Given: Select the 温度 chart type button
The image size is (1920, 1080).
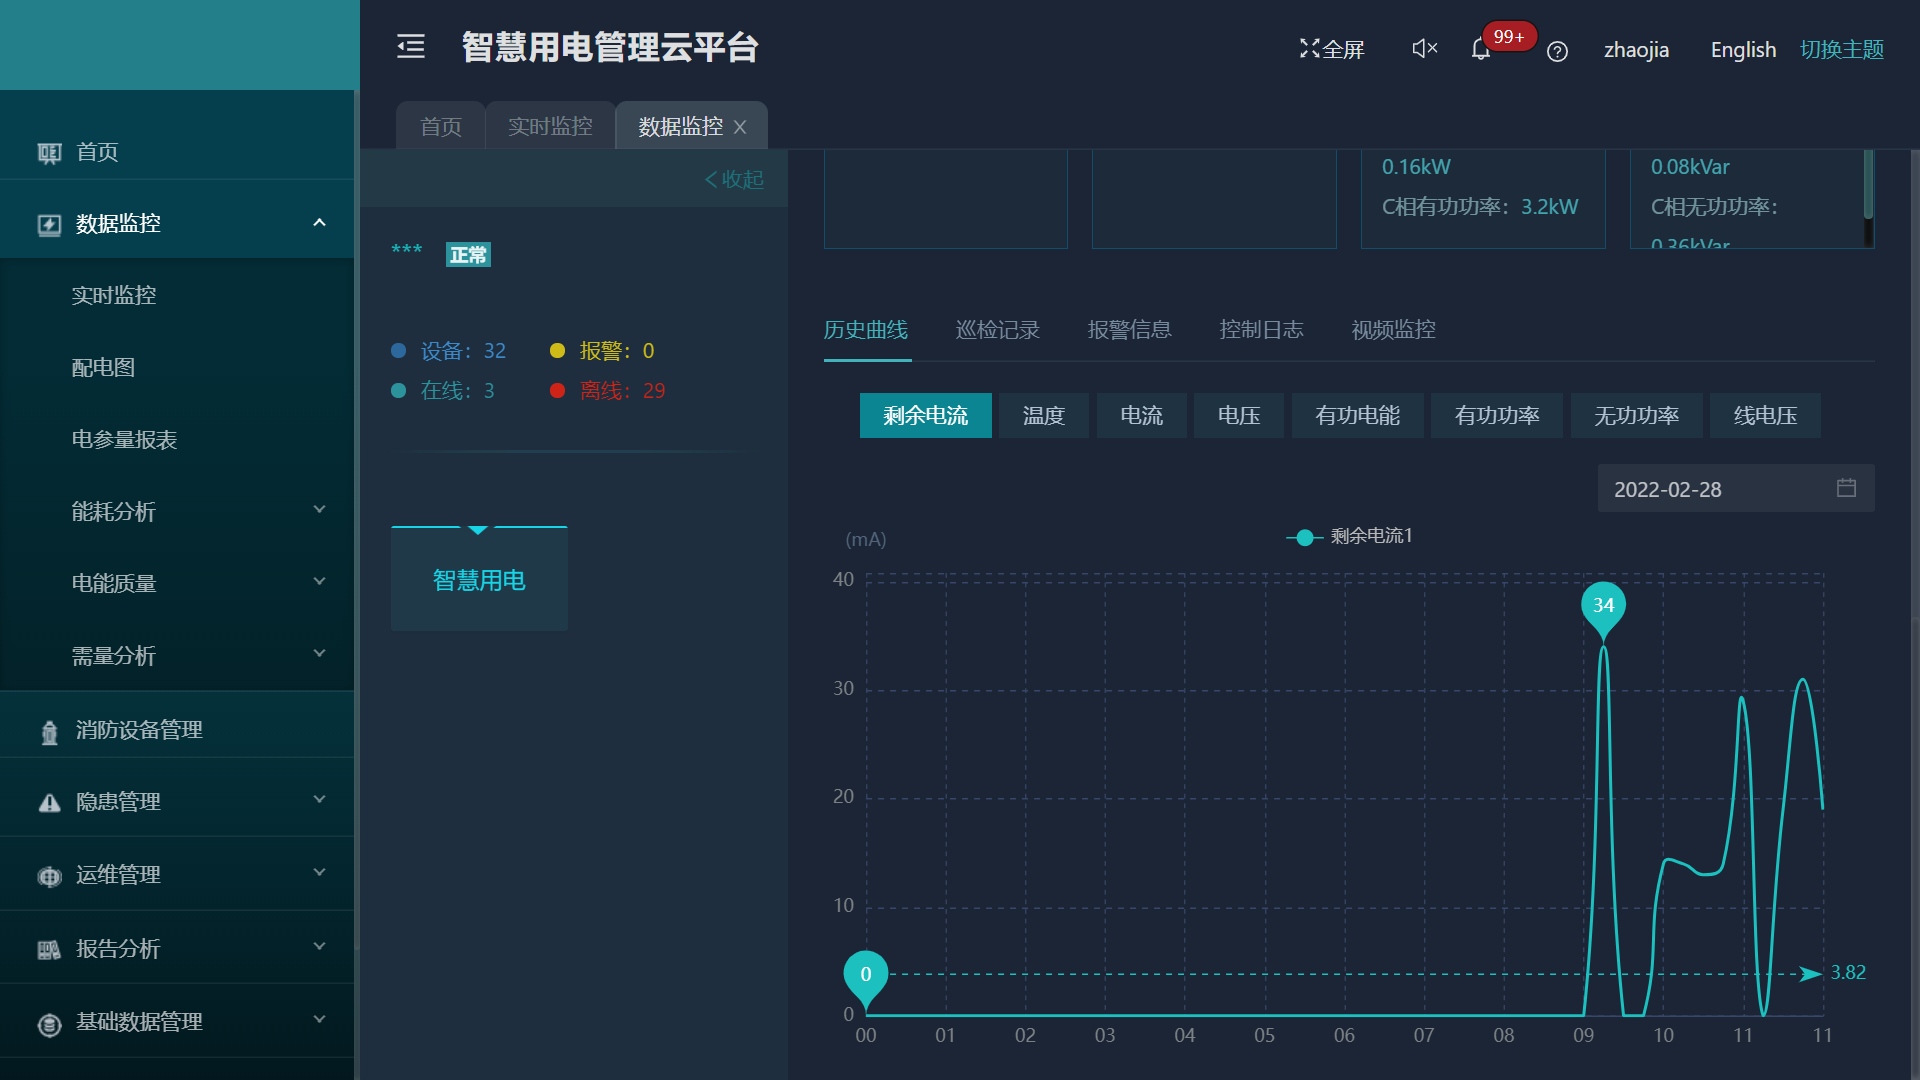Looking at the screenshot, I should pyautogui.click(x=1043, y=416).
